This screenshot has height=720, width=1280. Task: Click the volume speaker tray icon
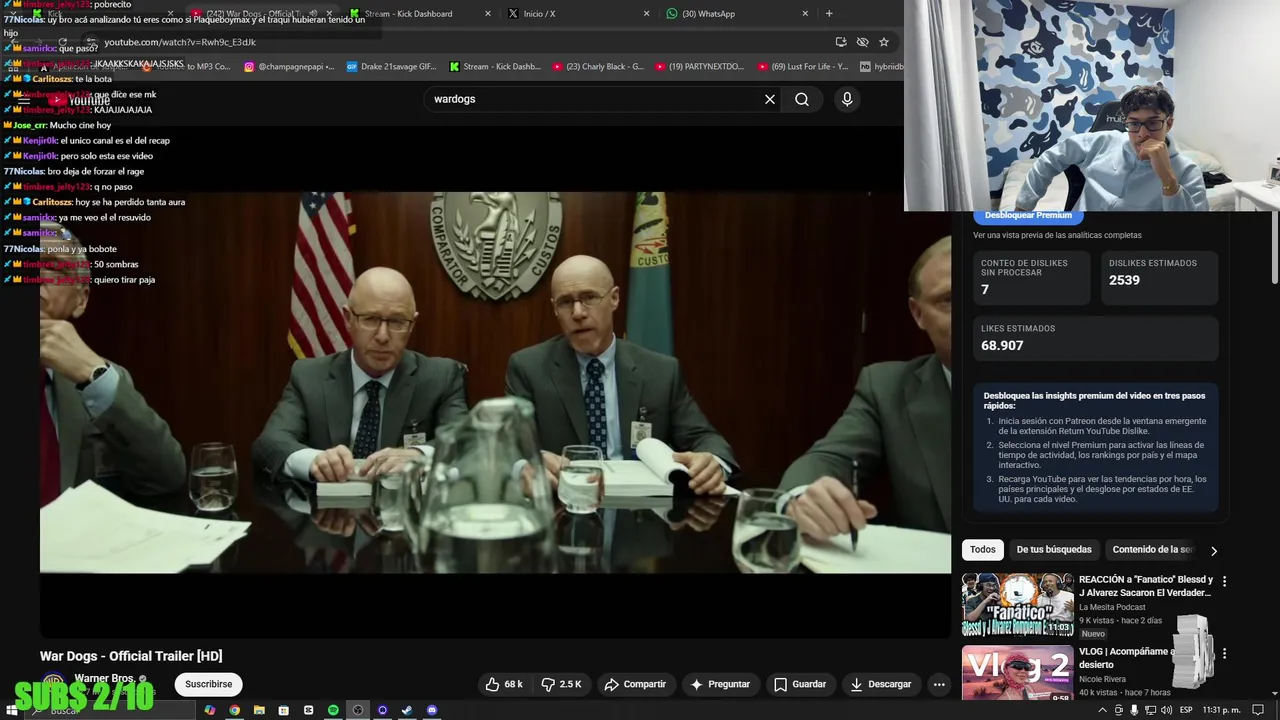point(1166,710)
